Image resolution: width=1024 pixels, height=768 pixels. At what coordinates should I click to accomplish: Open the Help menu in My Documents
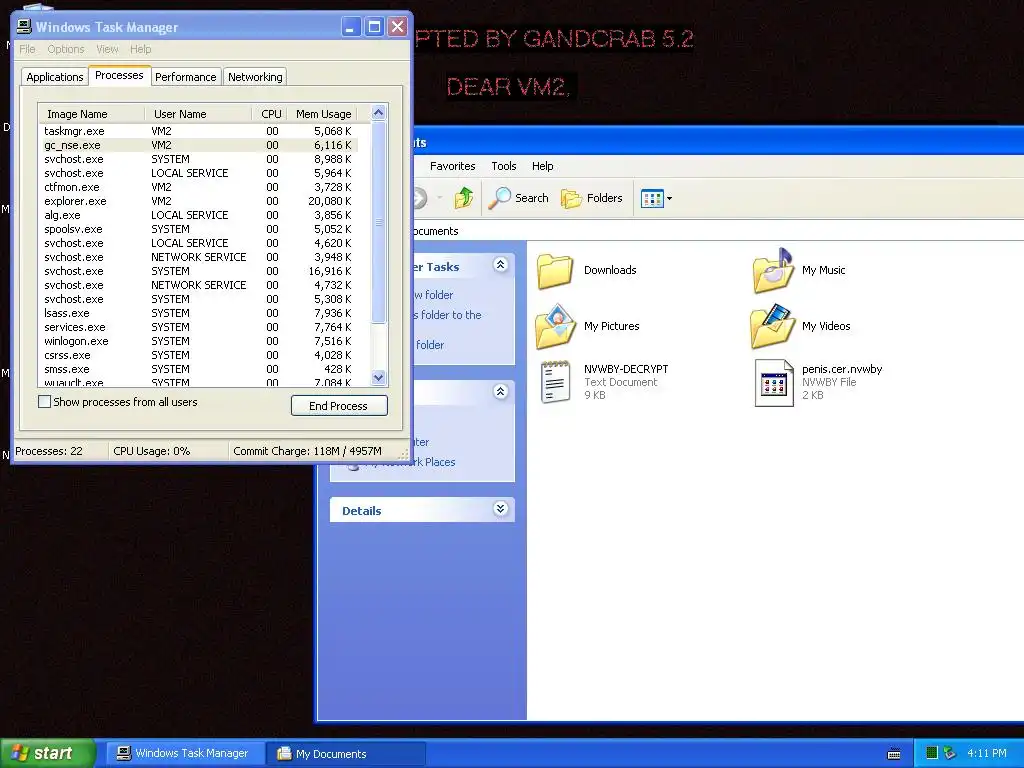coord(542,166)
